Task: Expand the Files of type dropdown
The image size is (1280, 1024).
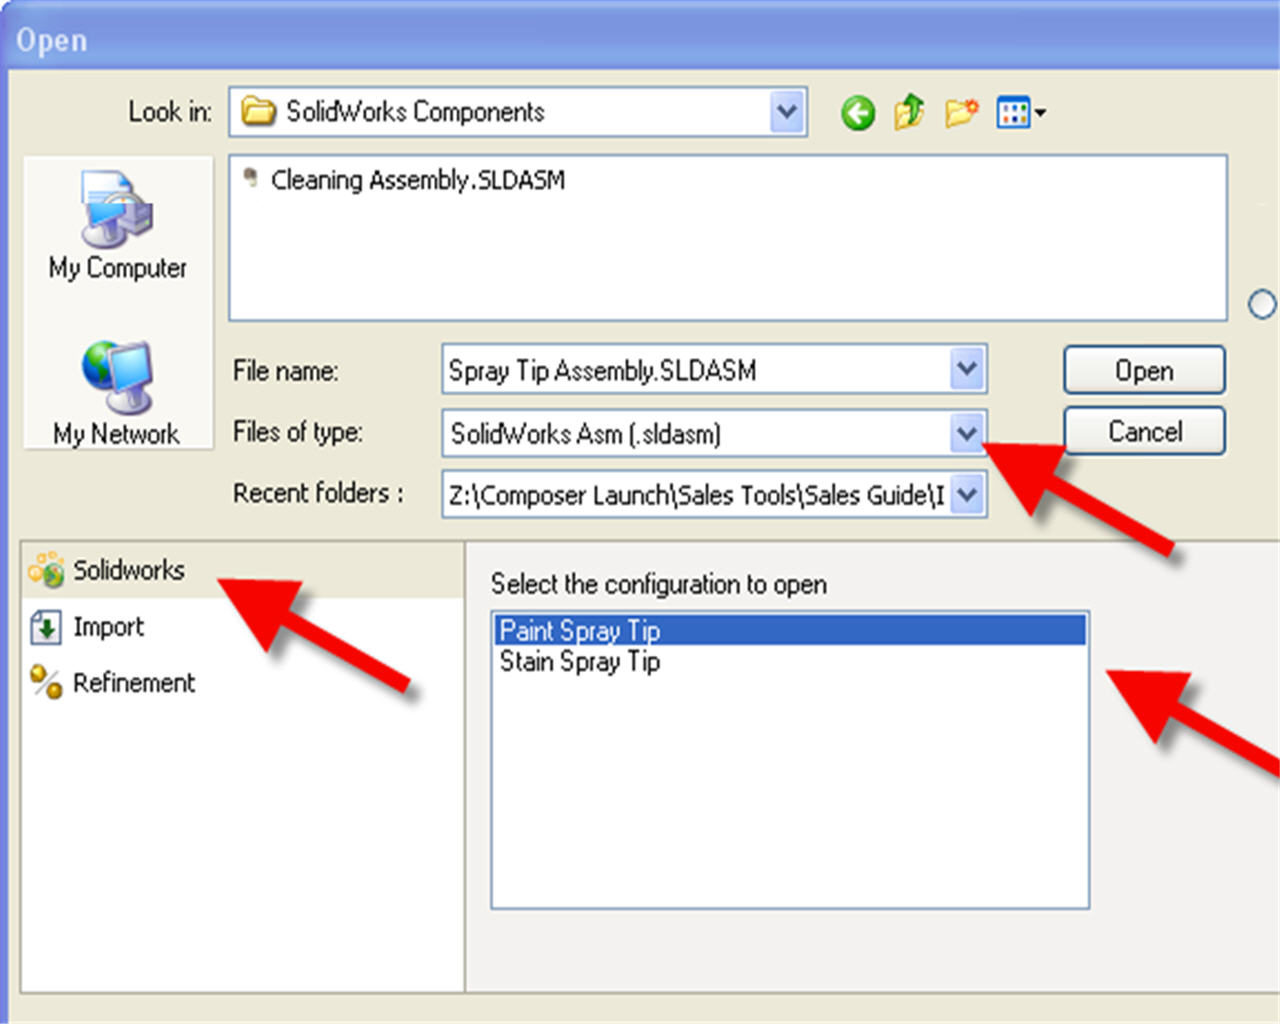Action: coord(966,433)
